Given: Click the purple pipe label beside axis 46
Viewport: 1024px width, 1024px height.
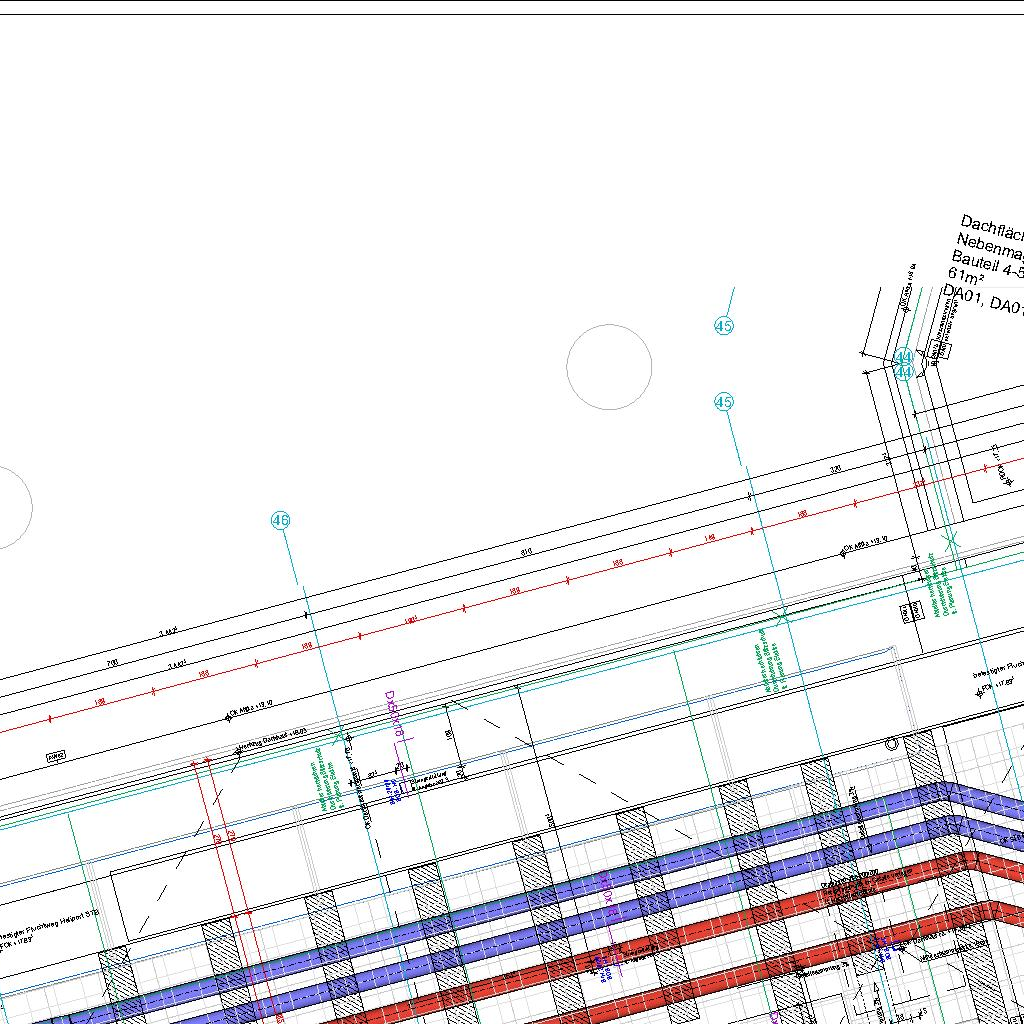Looking at the screenshot, I should 393,714.
